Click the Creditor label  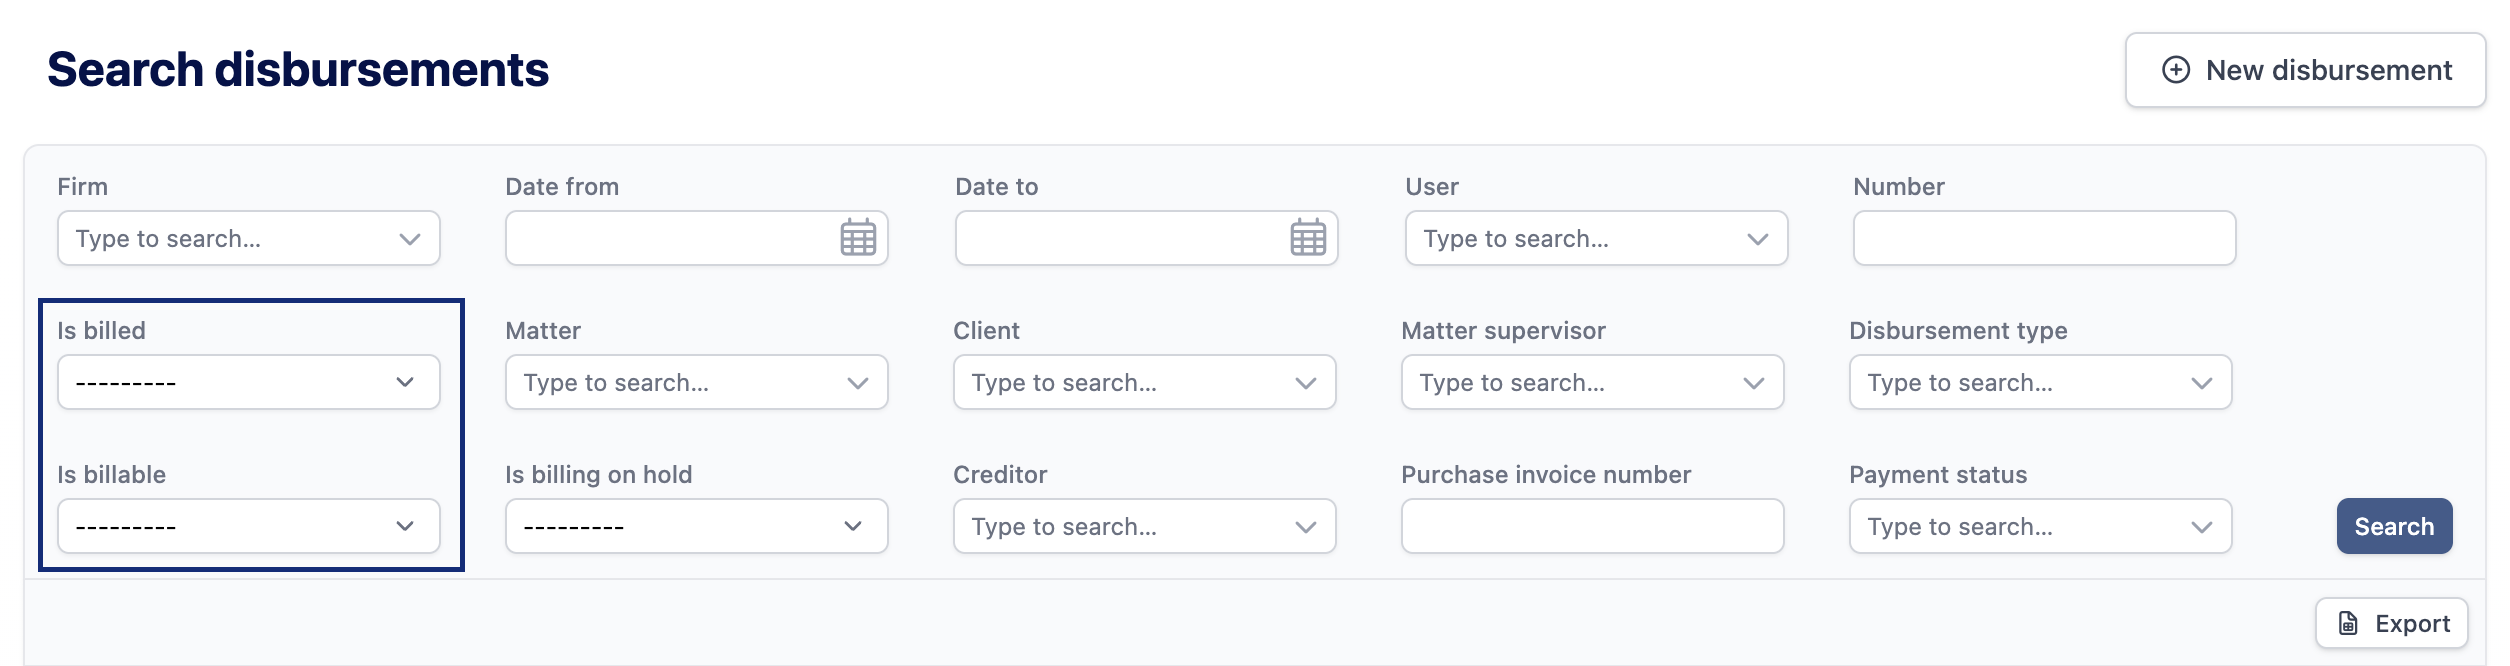[1000, 475]
